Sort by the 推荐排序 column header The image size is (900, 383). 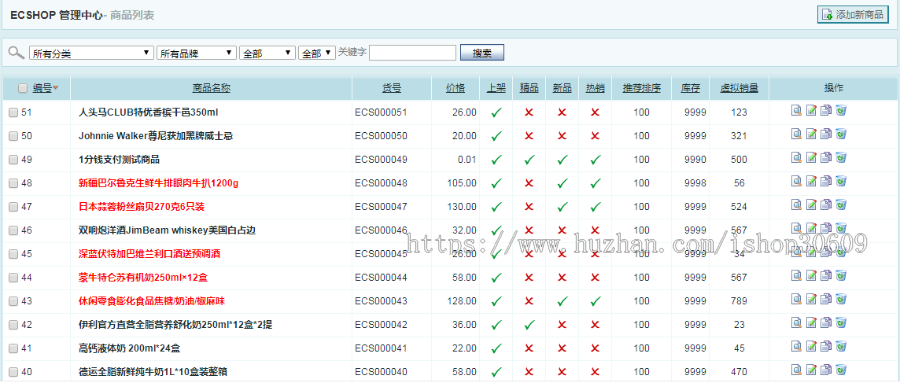point(642,88)
